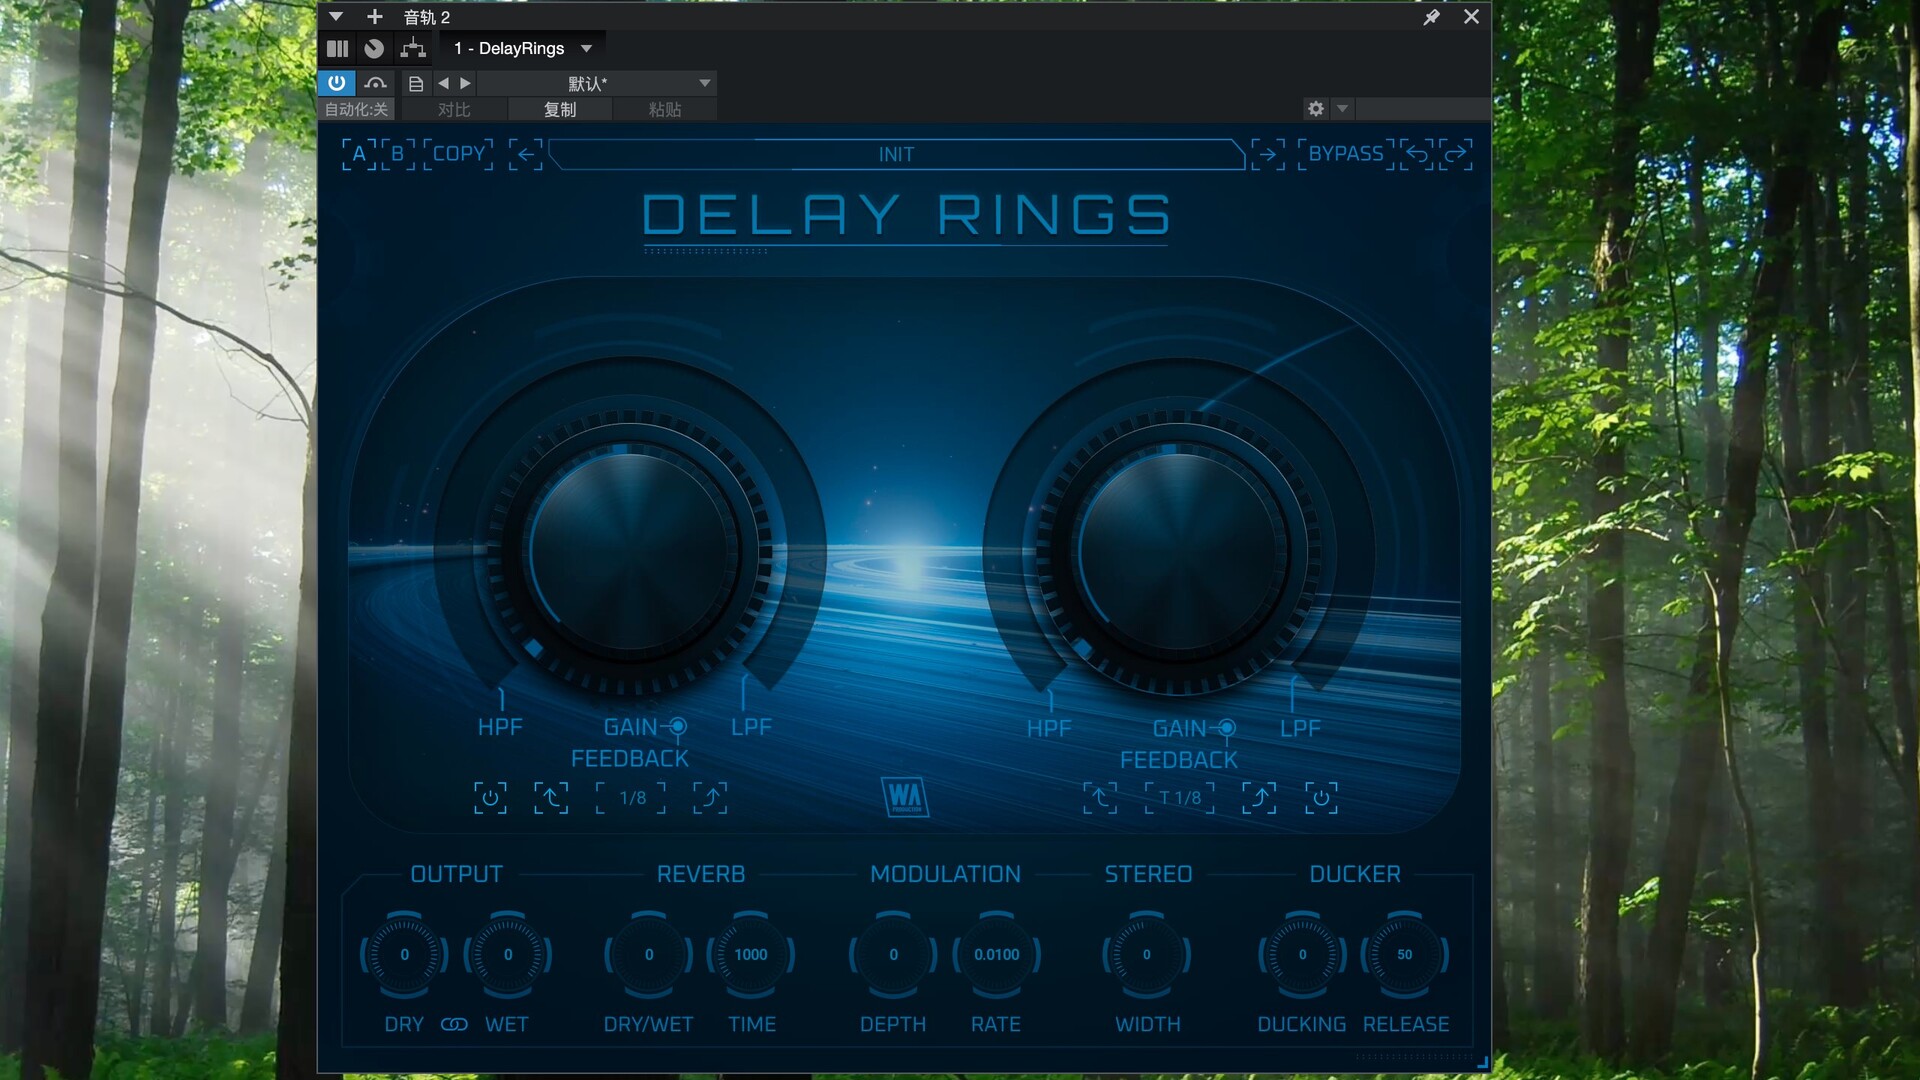1920x1080 pixels.
Task: Pin the plugin window
Action: coord(1431,17)
